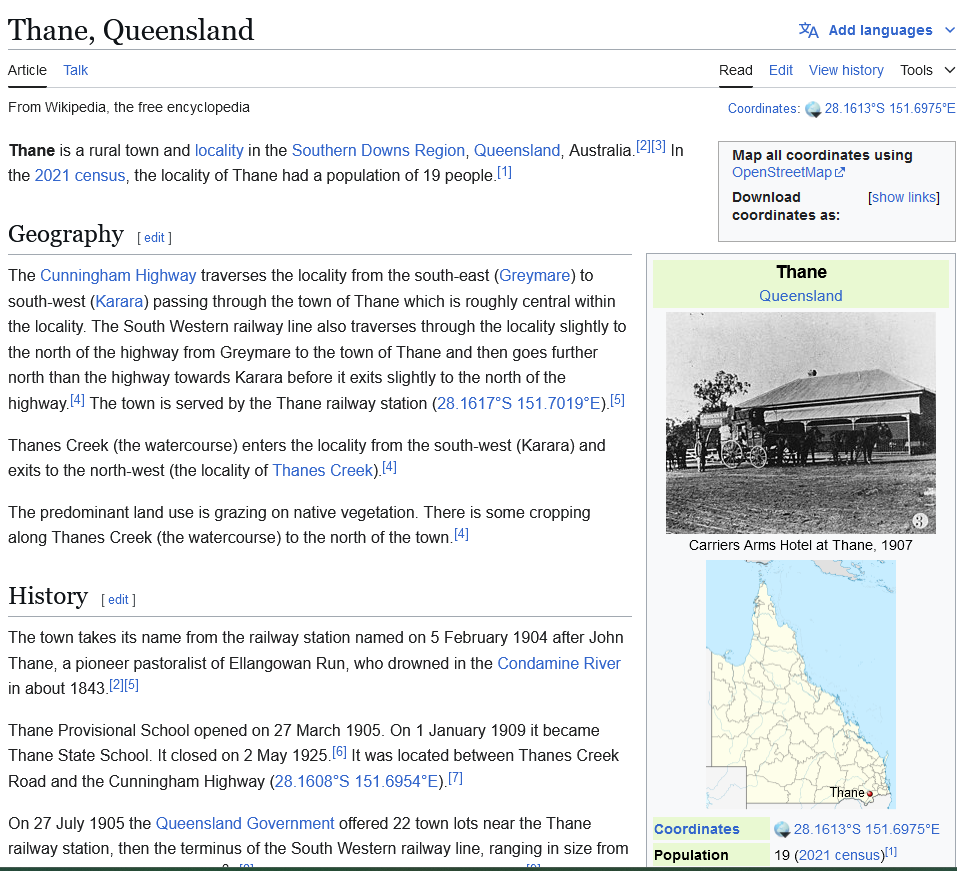Click the railway station coordinates 28.1617°S 151.7019°E

(x=519, y=403)
